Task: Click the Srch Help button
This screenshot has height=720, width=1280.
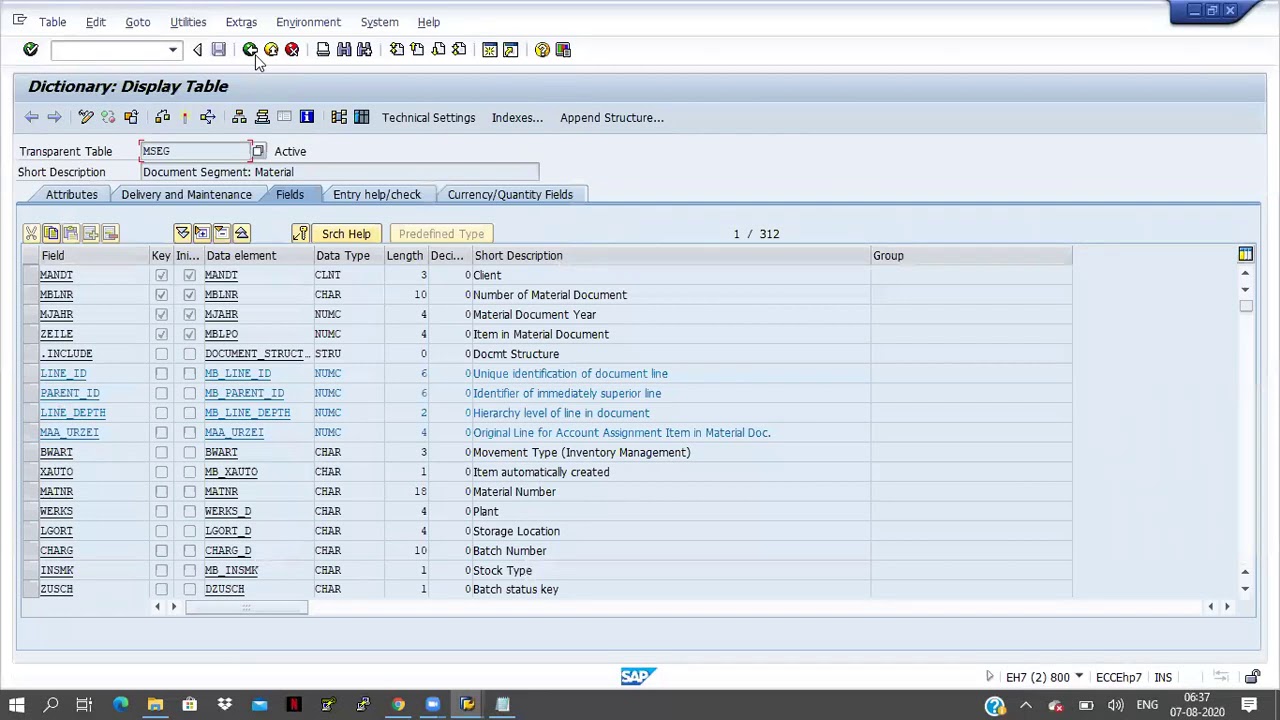Action: pos(346,234)
